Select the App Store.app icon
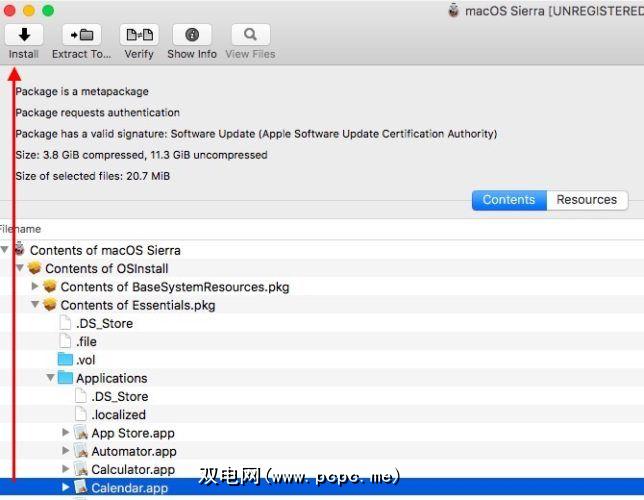This screenshot has height=500, width=644. point(81,432)
